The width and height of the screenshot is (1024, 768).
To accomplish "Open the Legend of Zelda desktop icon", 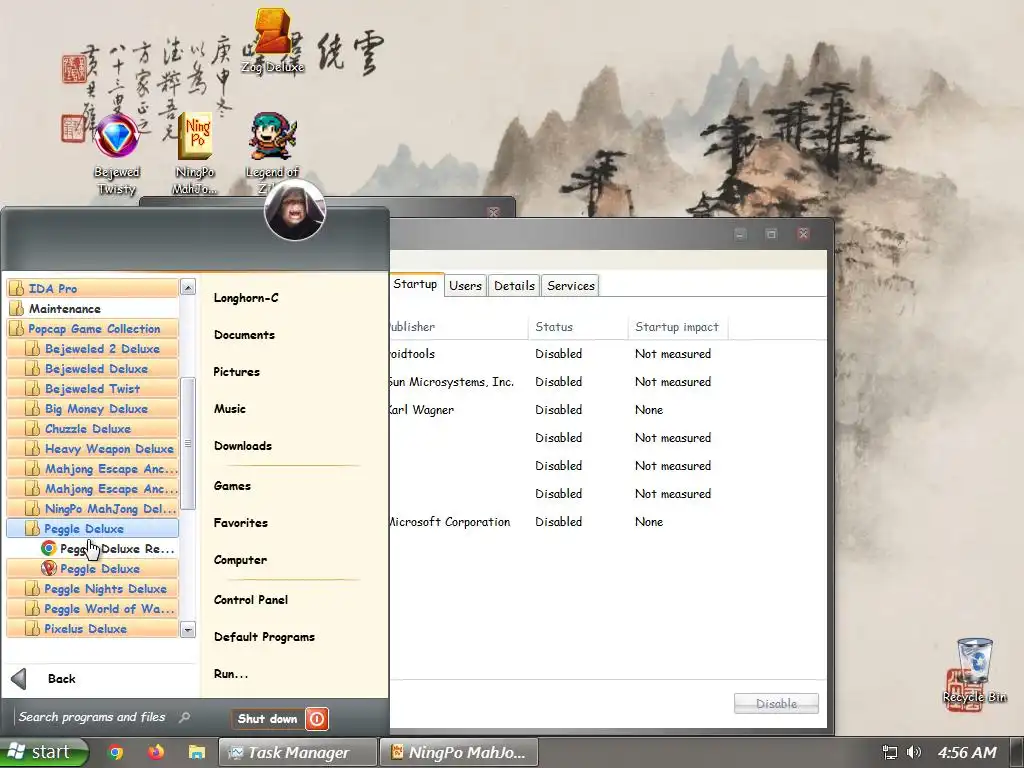I will [x=272, y=154].
